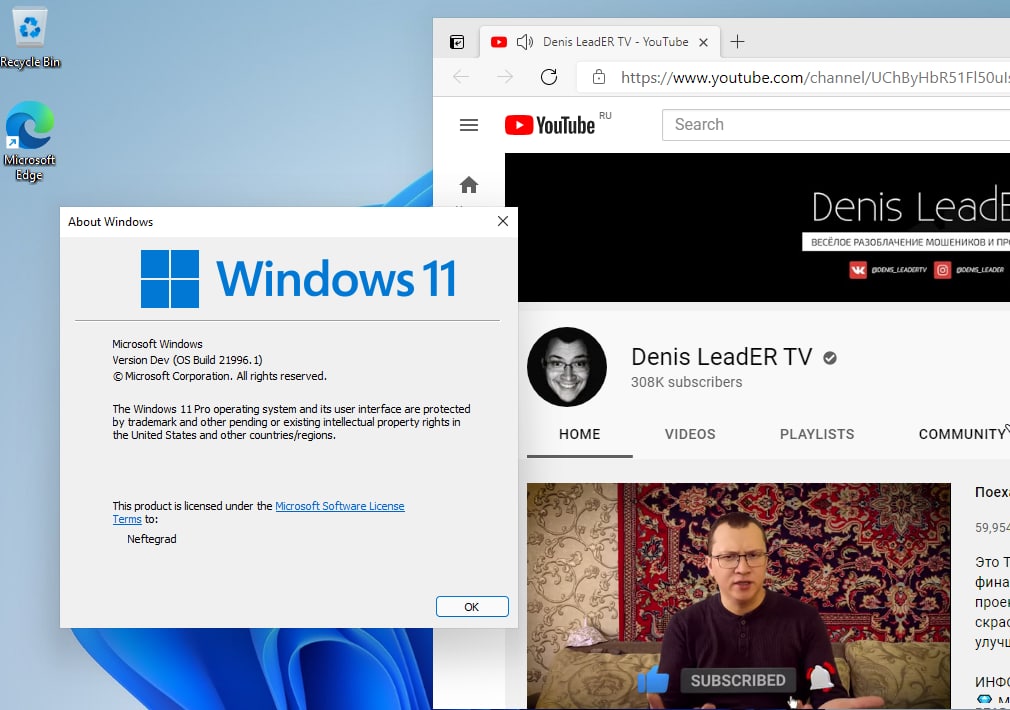Click the YouTube logo
The image size is (1010, 710).
point(549,124)
